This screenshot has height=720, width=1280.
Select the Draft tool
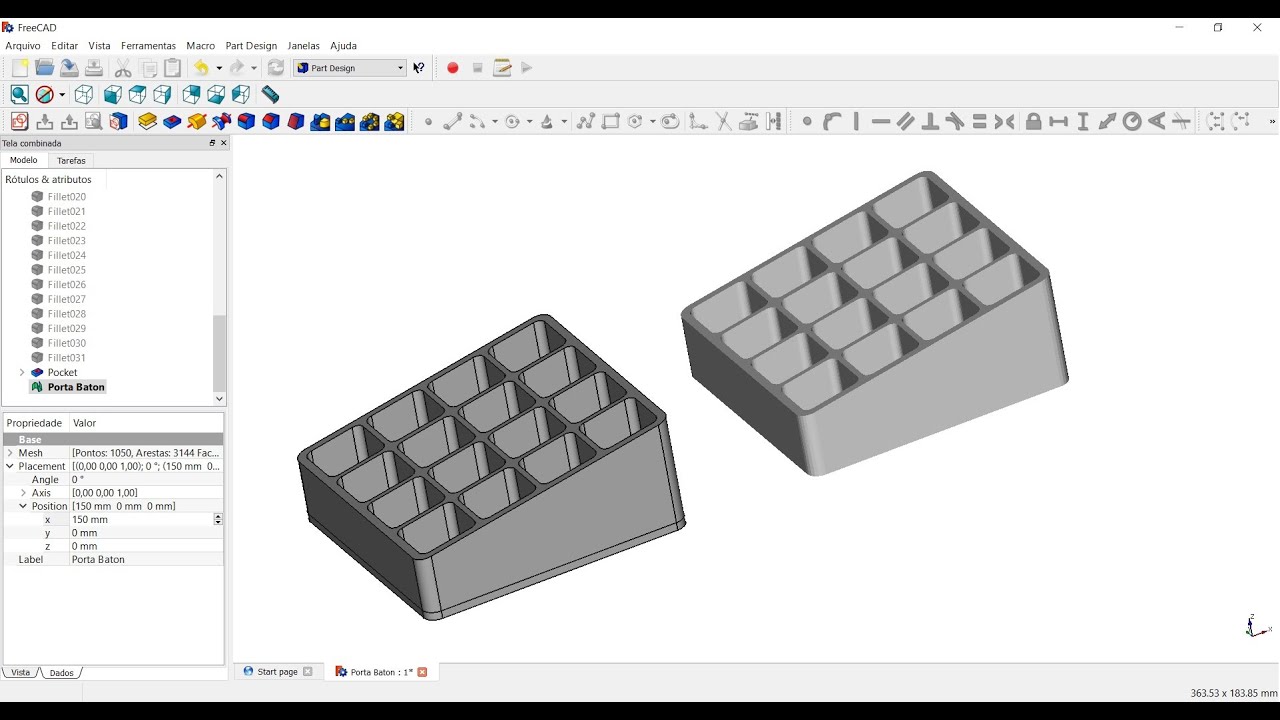296,122
